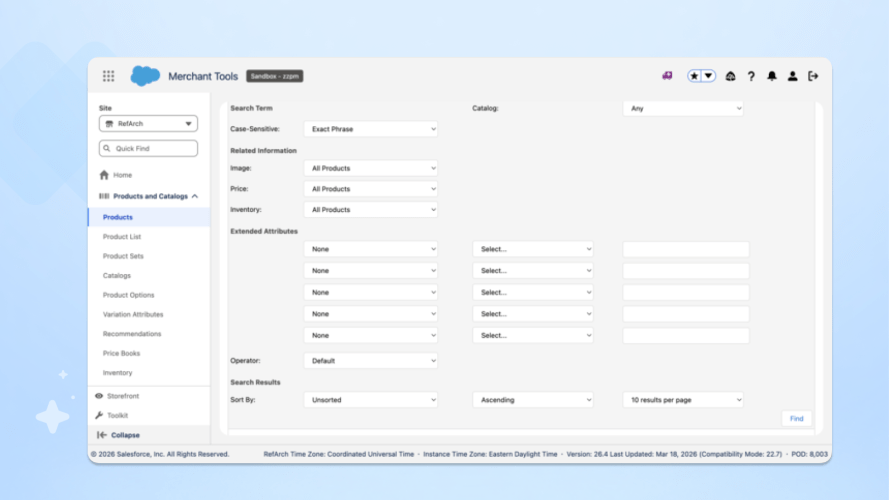Open the RefArch site selector dropdown

(149, 124)
